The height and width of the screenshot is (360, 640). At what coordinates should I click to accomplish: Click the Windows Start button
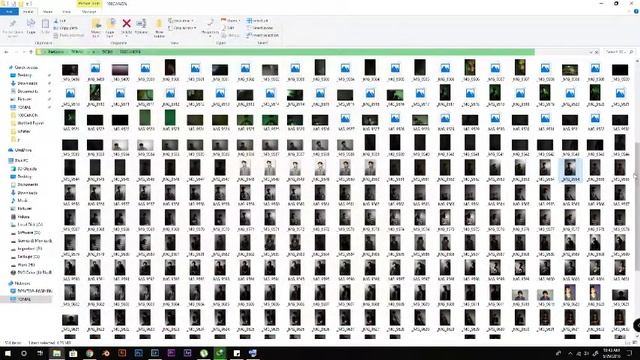click(x=7, y=353)
